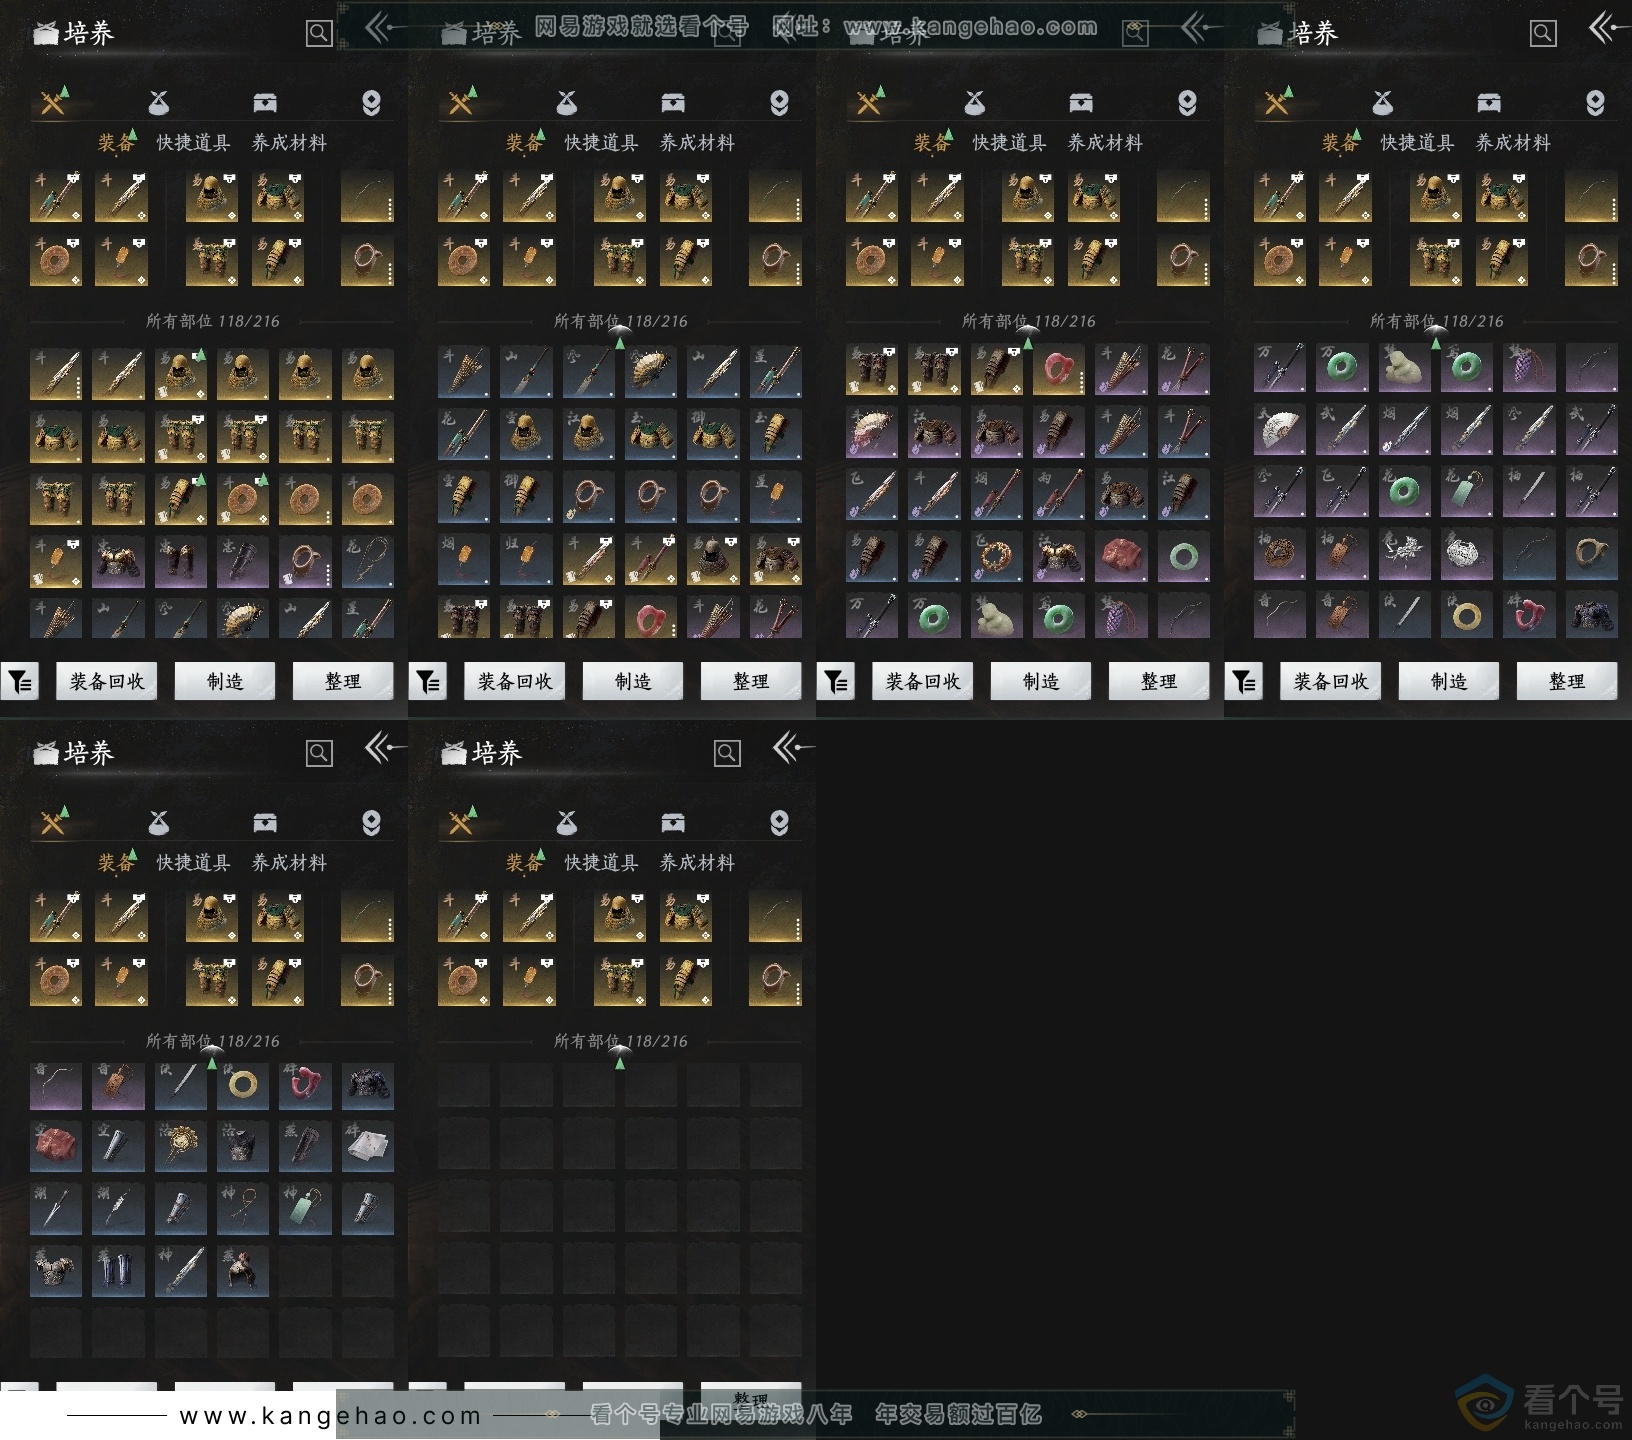Open search in the top-right 培养 panel

pyautogui.click(x=1543, y=34)
